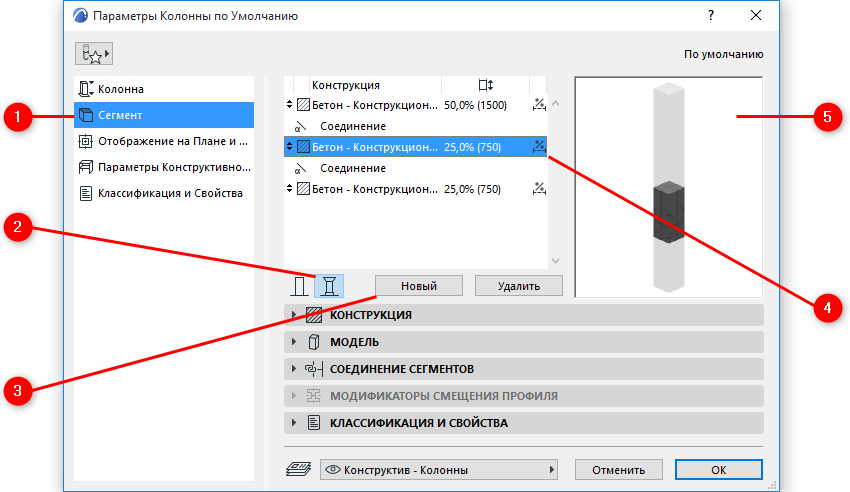850x492 pixels.
Task: Toggle proportional length icon for 50,0% row
Action: tap(539, 105)
